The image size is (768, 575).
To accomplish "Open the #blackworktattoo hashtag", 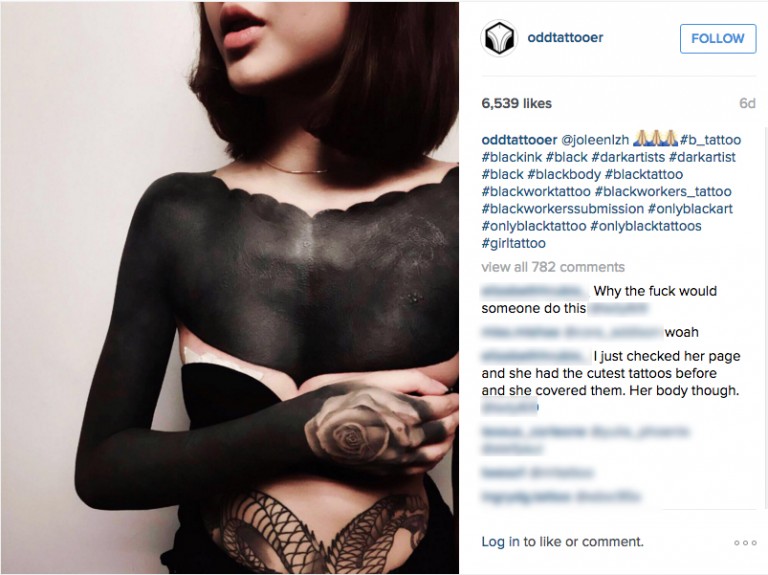I will point(536,192).
